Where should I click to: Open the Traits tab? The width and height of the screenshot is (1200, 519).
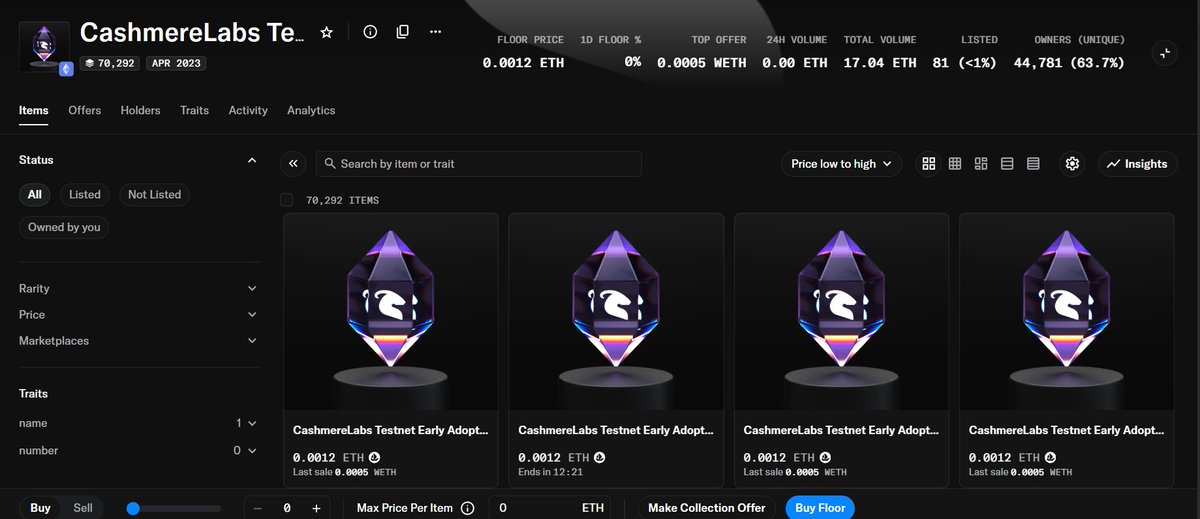(195, 110)
